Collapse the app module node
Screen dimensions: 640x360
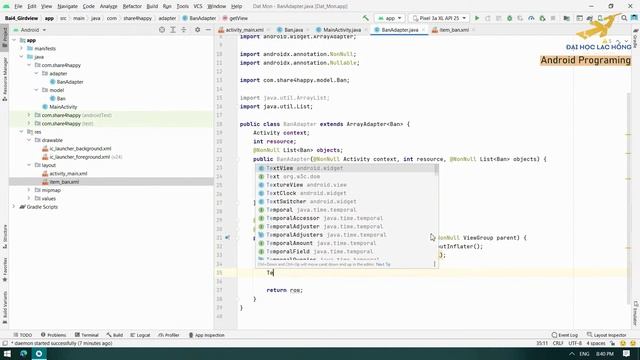point(14,40)
